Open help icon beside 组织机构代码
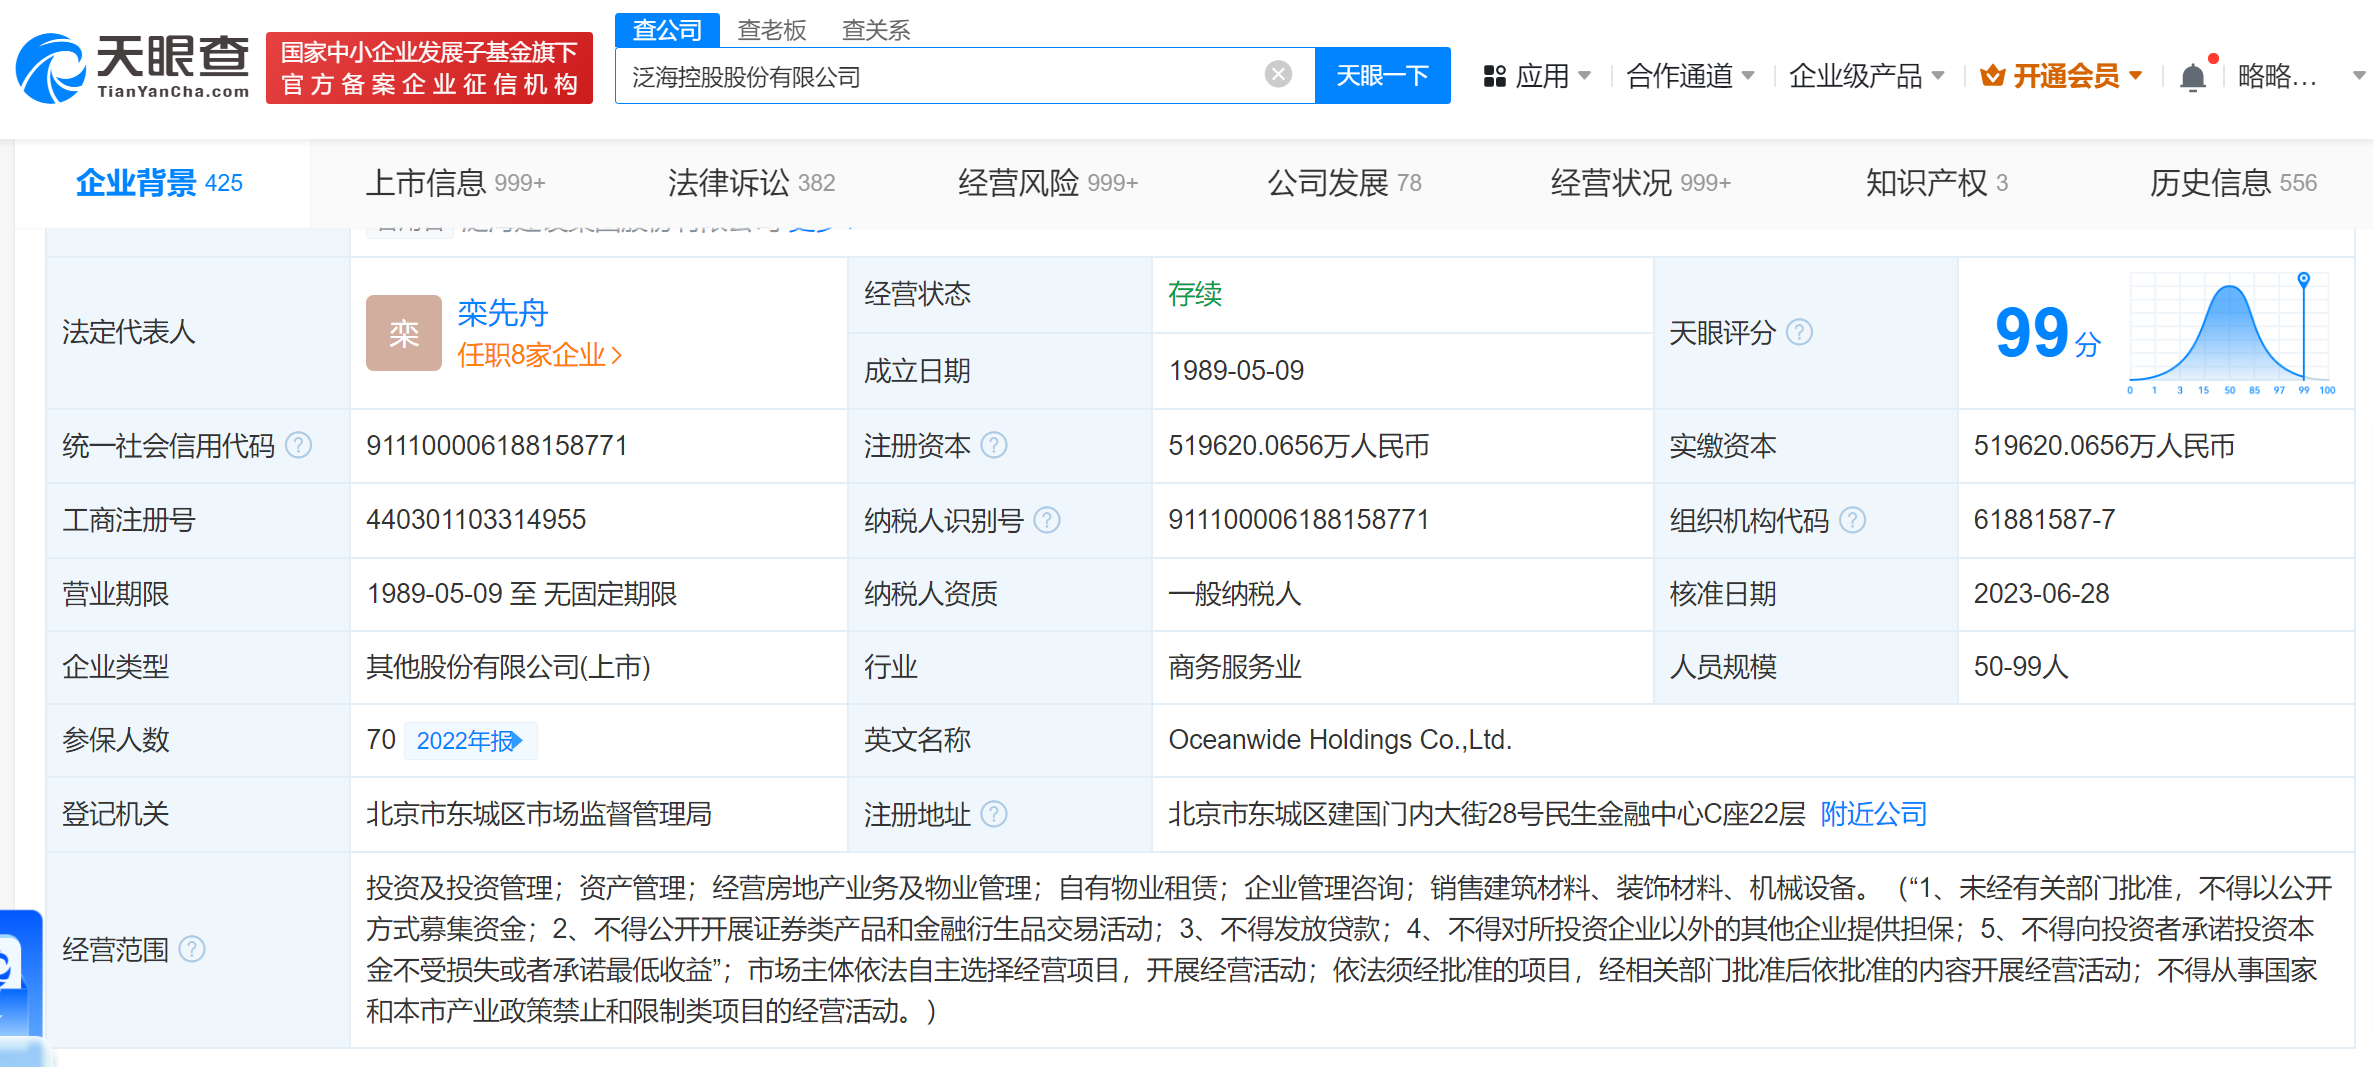The width and height of the screenshot is (2373, 1067). pos(1852,520)
